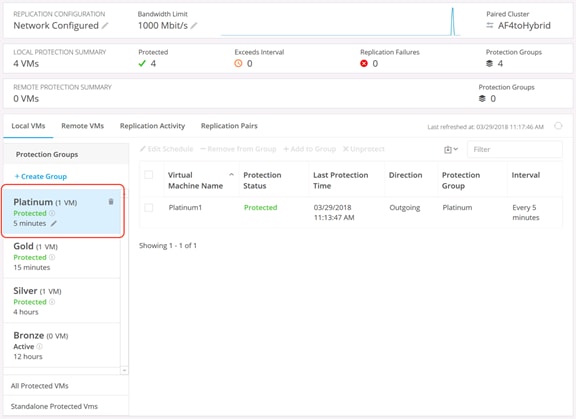Click the Remove from Group button
The width and height of the screenshot is (576, 419).
click(x=238, y=149)
